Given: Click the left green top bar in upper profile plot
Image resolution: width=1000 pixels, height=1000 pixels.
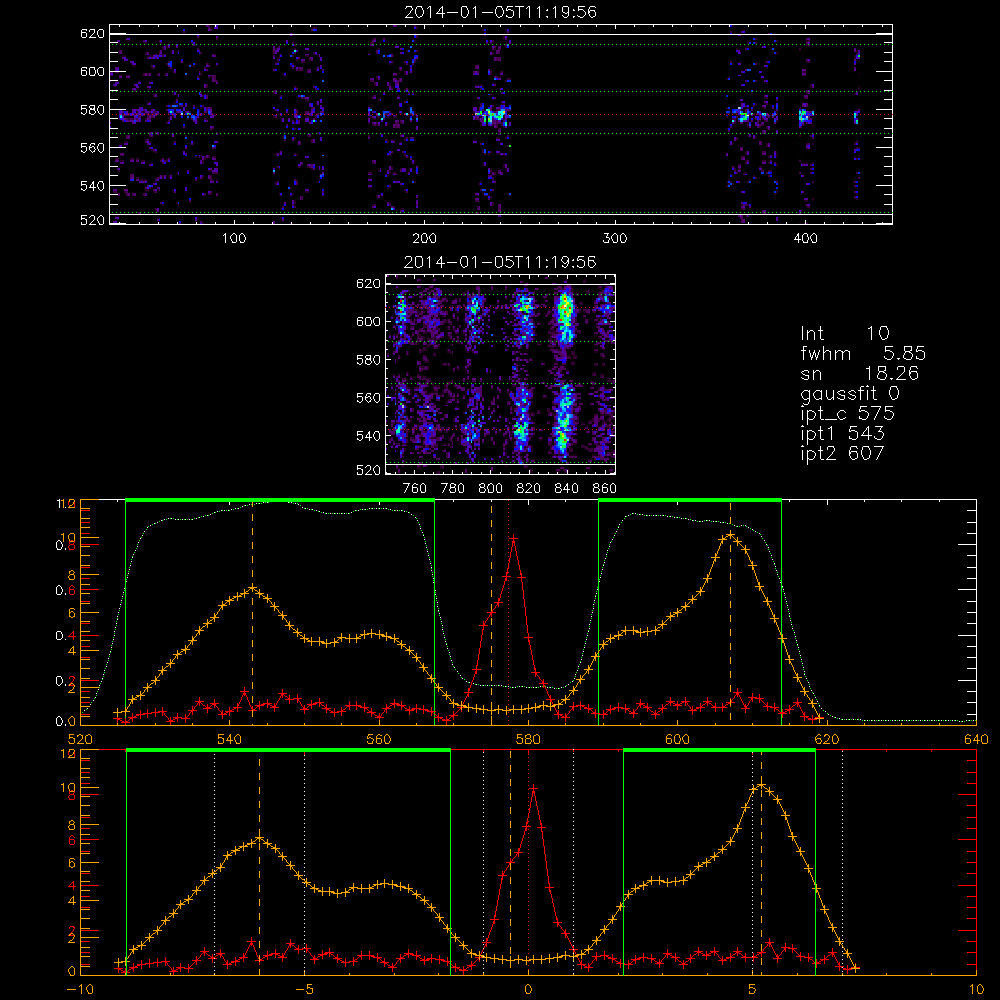Looking at the screenshot, I should (x=280, y=500).
